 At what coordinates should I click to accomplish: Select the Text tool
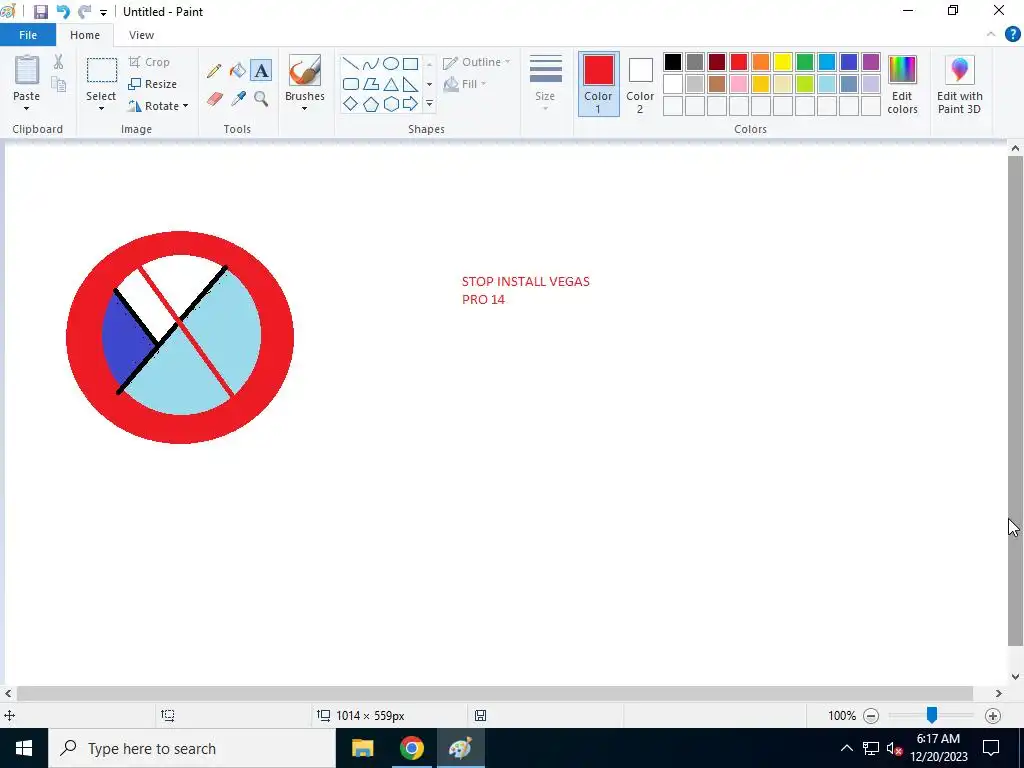tap(261, 71)
